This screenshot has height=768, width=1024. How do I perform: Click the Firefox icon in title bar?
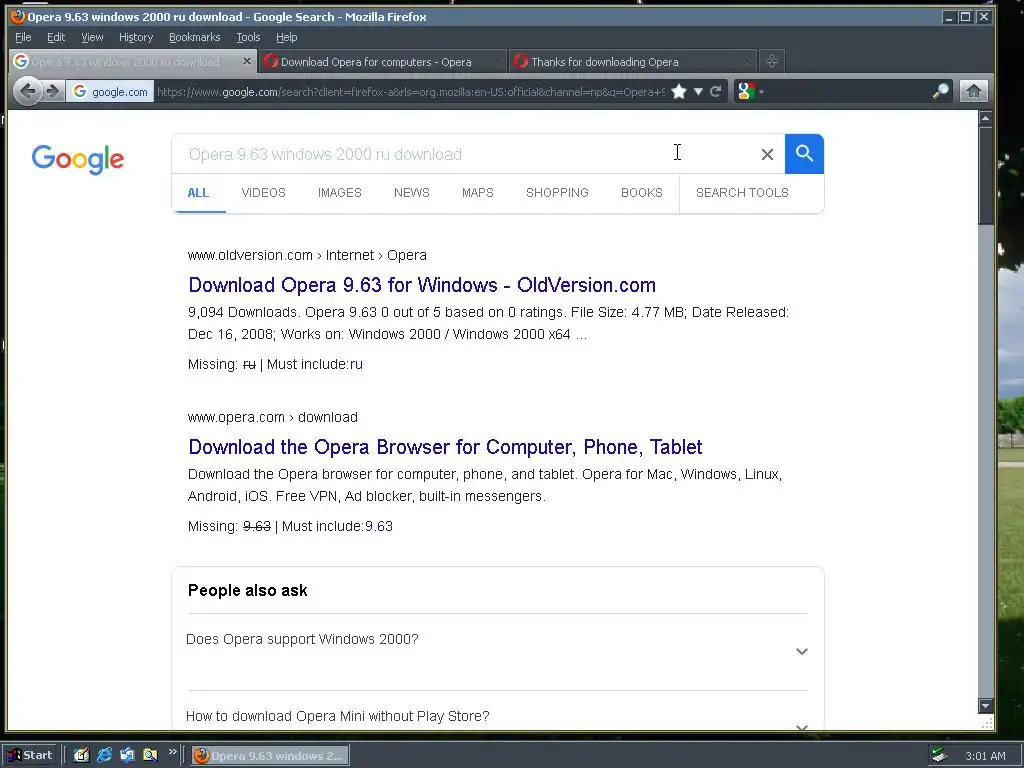[18, 16]
